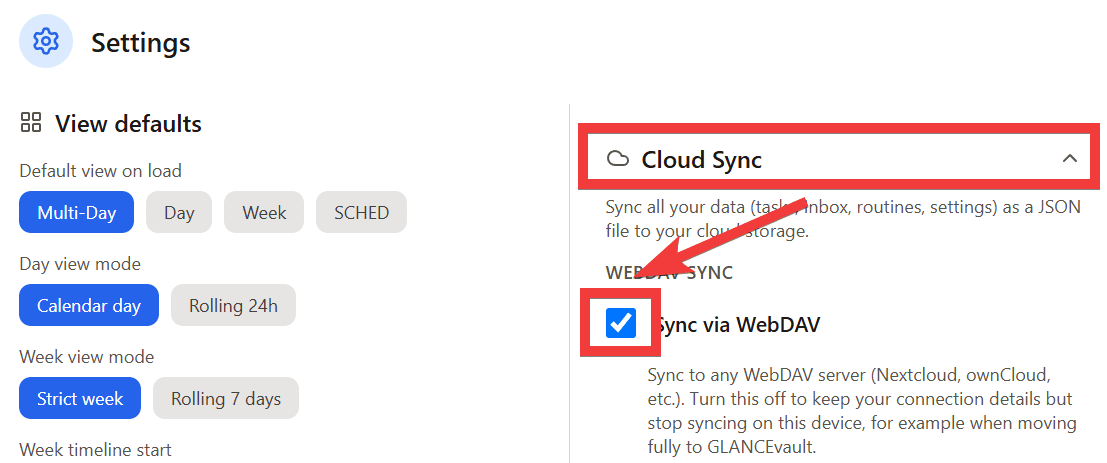Click the Cloud Sync section header
Viewport: 1107px width, 463px height.
(x=839, y=159)
